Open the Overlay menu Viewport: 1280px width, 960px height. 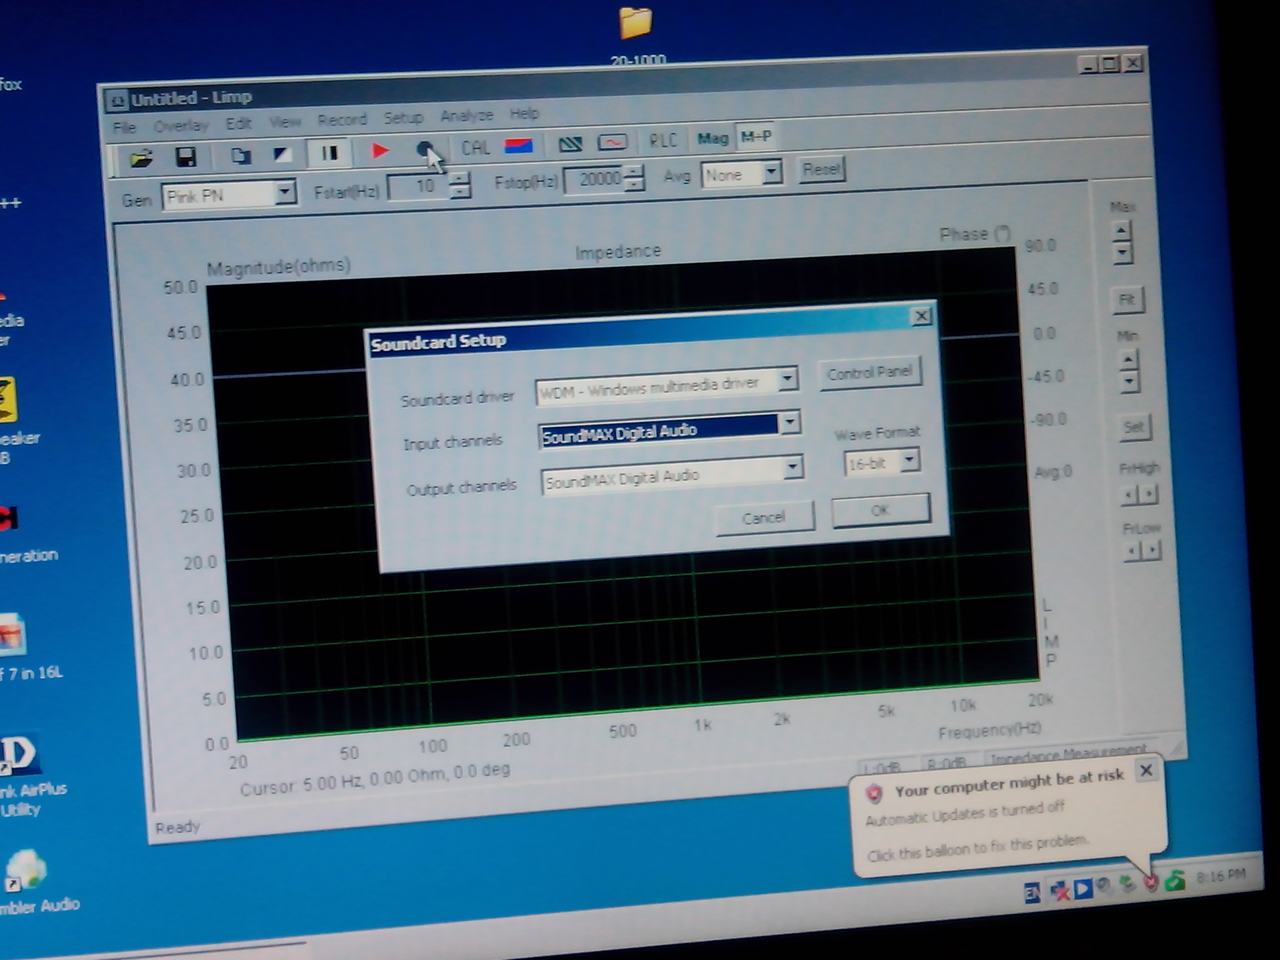[x=181, y=126]
